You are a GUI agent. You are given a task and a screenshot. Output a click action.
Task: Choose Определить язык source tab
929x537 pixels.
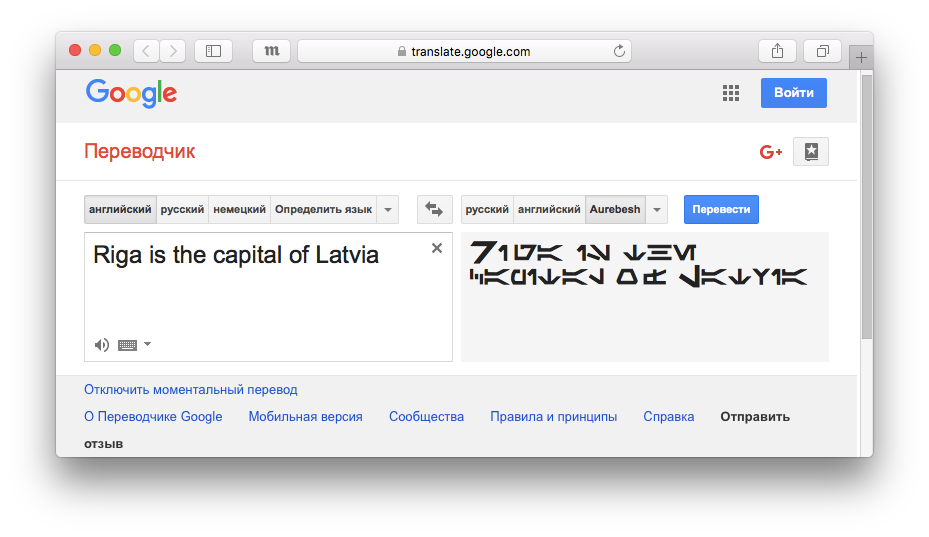323,210
